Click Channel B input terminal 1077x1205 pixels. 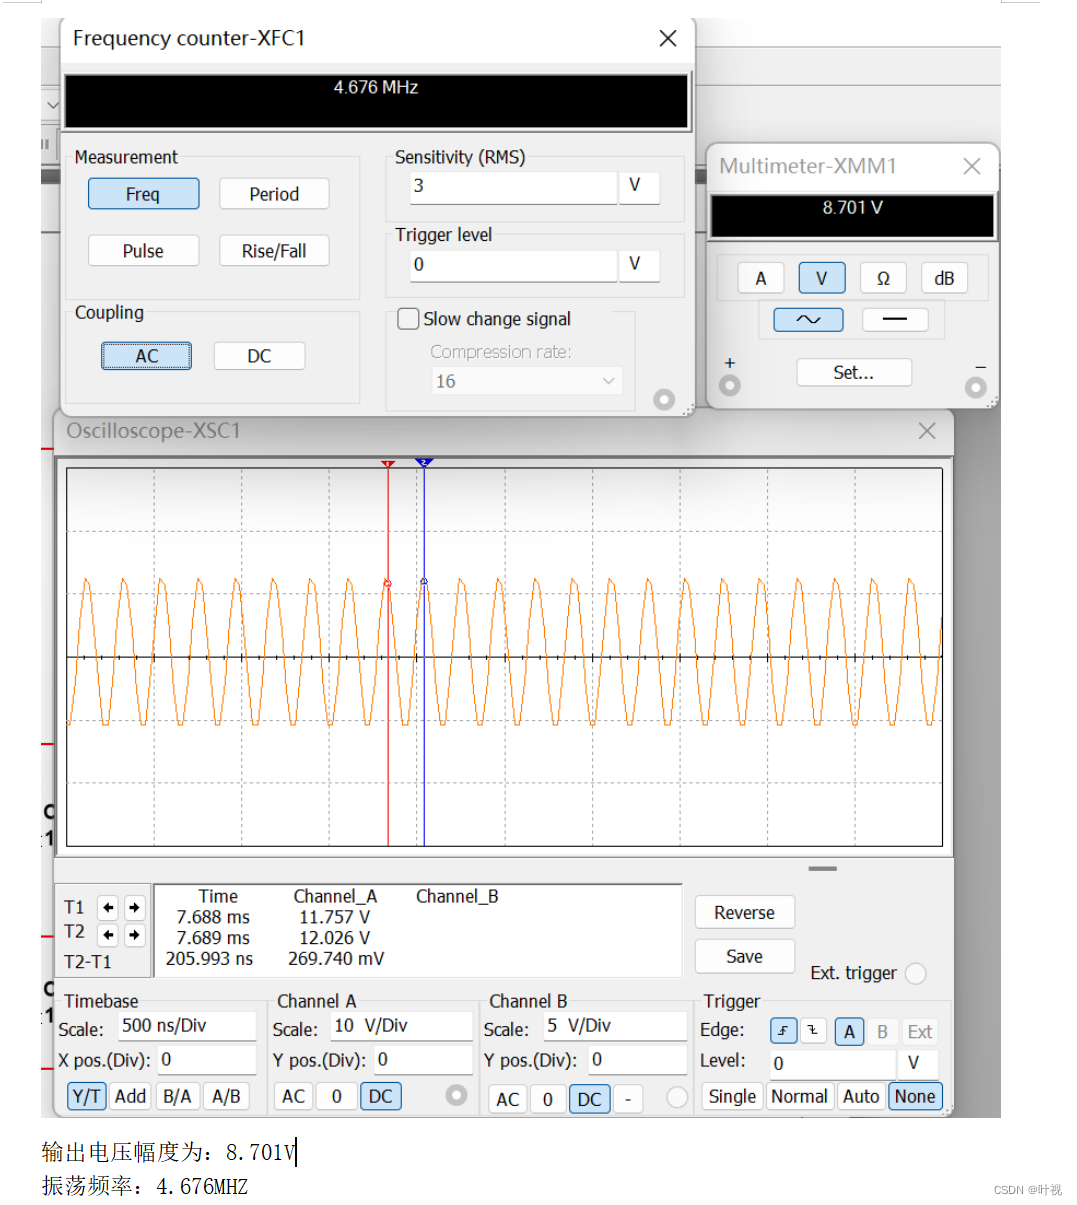tap(677, 1098)
